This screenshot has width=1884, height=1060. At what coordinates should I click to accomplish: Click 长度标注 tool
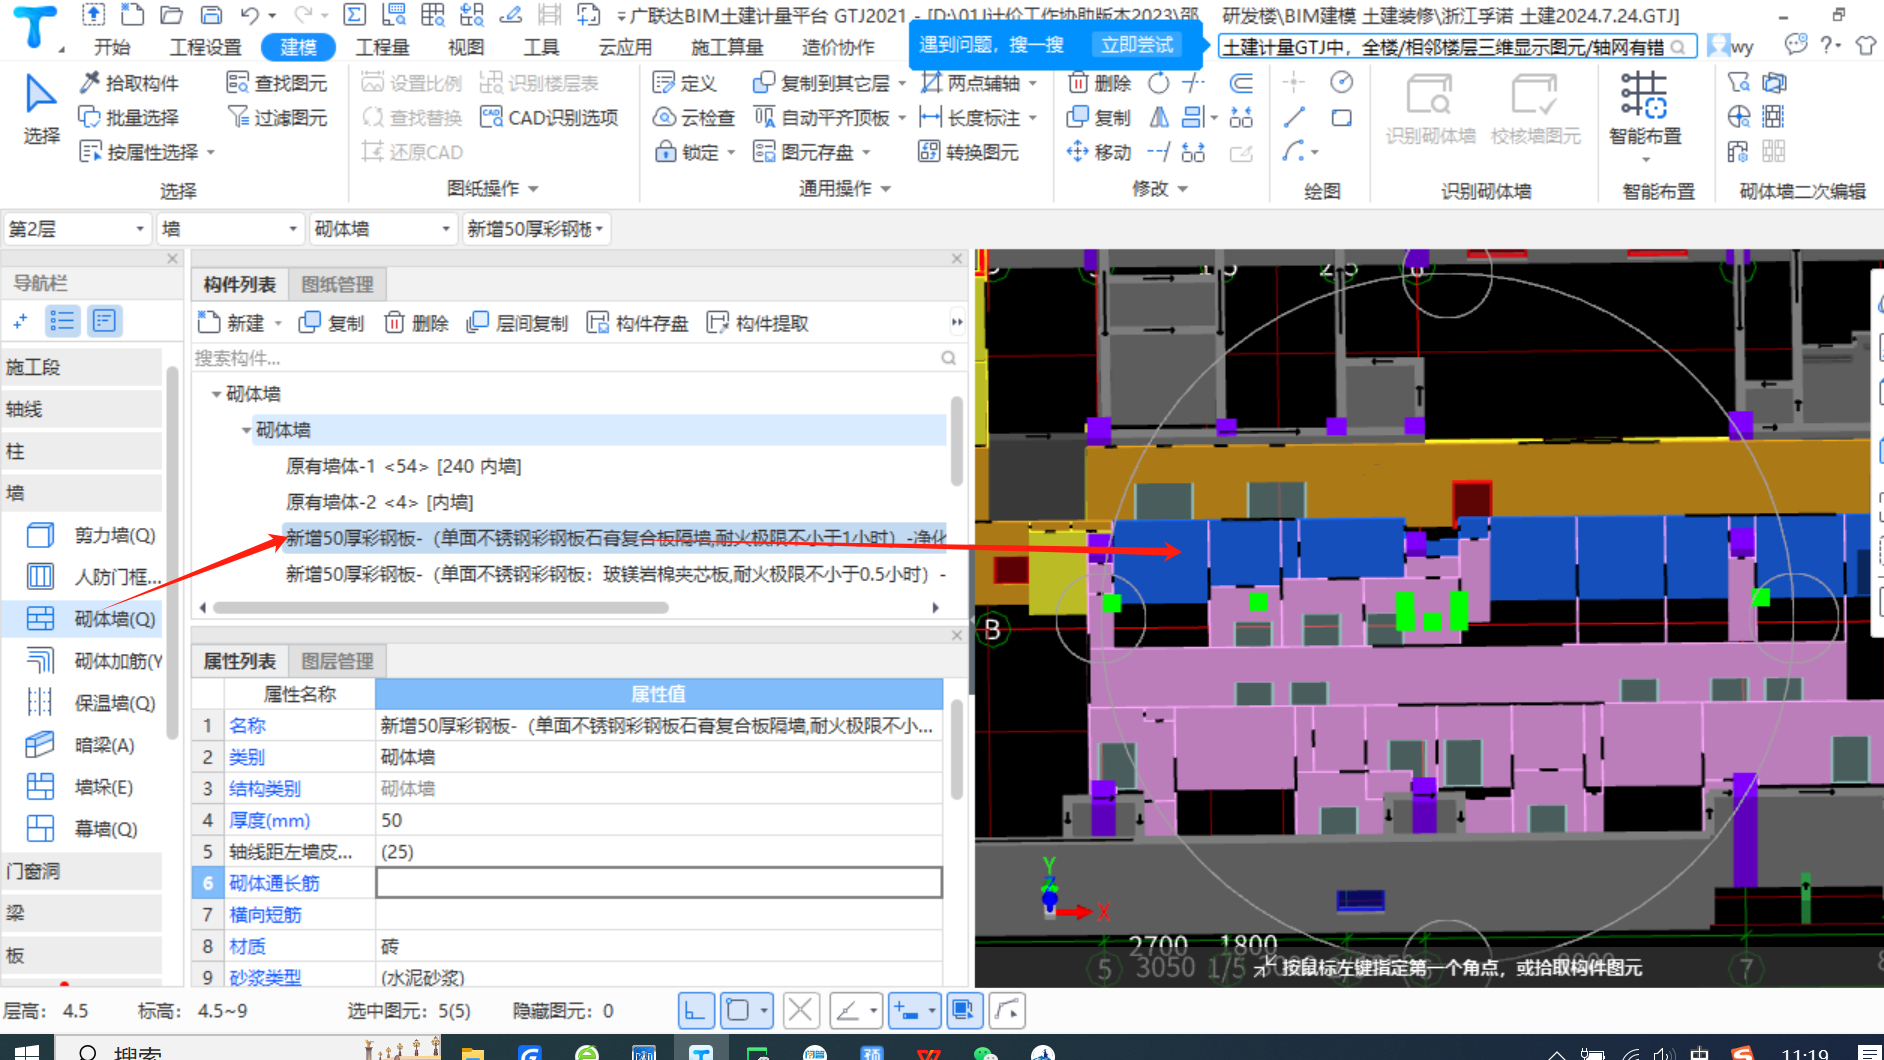[x=970, y=117]
